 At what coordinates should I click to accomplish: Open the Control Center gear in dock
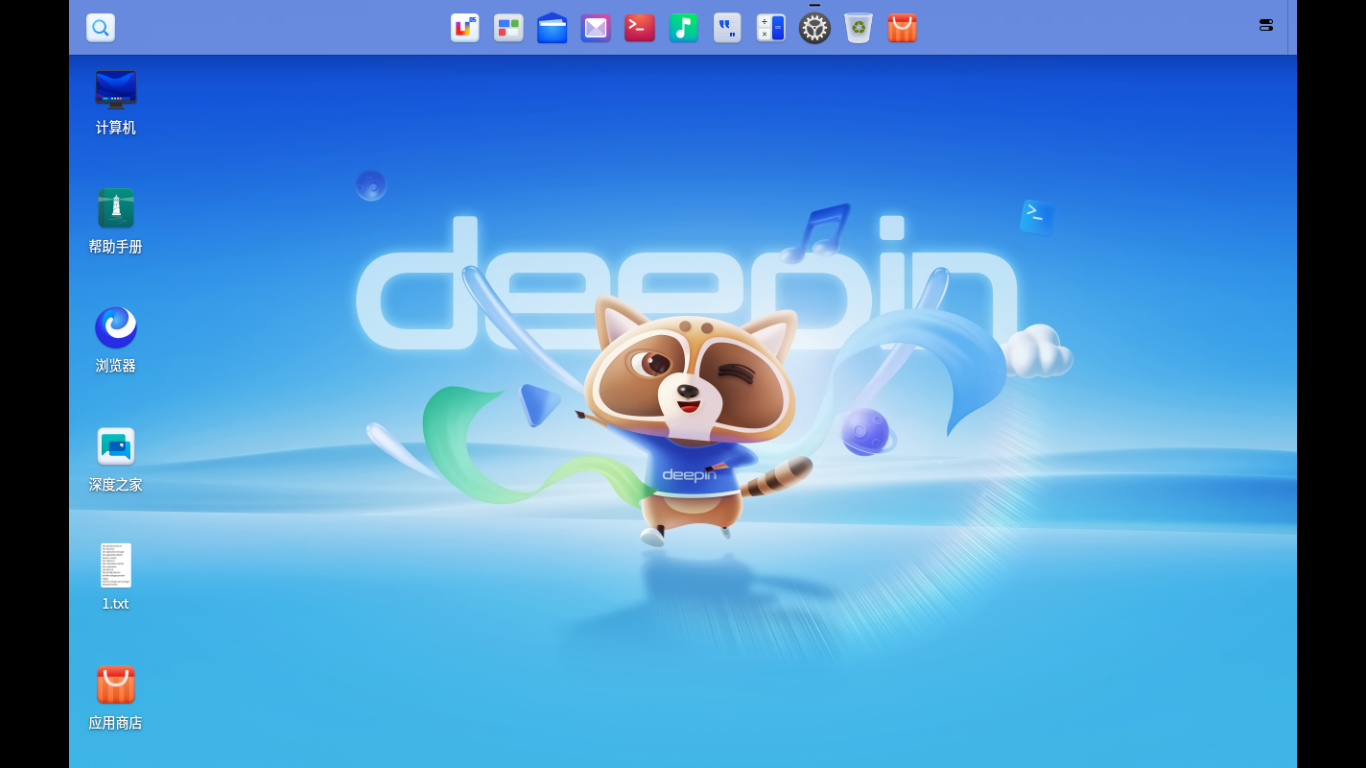[x=815, y=27]
